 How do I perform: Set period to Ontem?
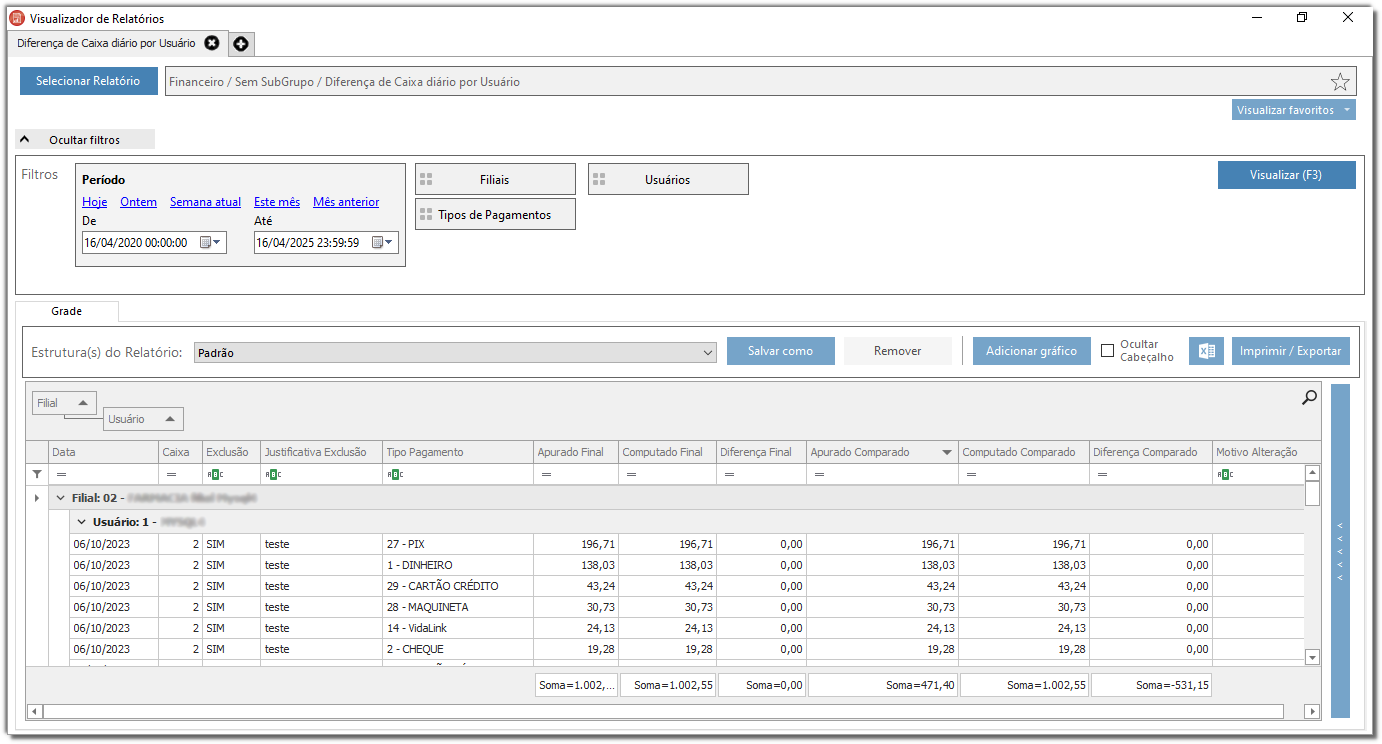[x=138, y=202]
